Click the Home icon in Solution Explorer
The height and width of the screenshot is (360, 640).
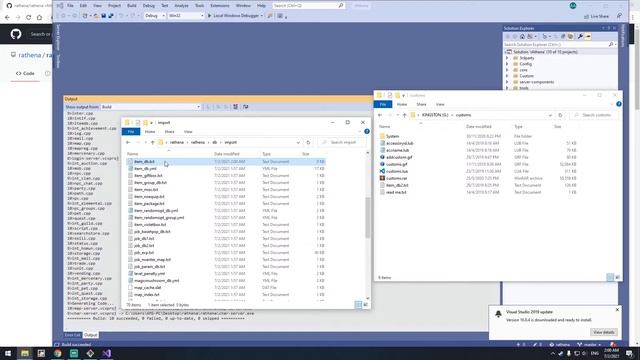coord(522,37)
